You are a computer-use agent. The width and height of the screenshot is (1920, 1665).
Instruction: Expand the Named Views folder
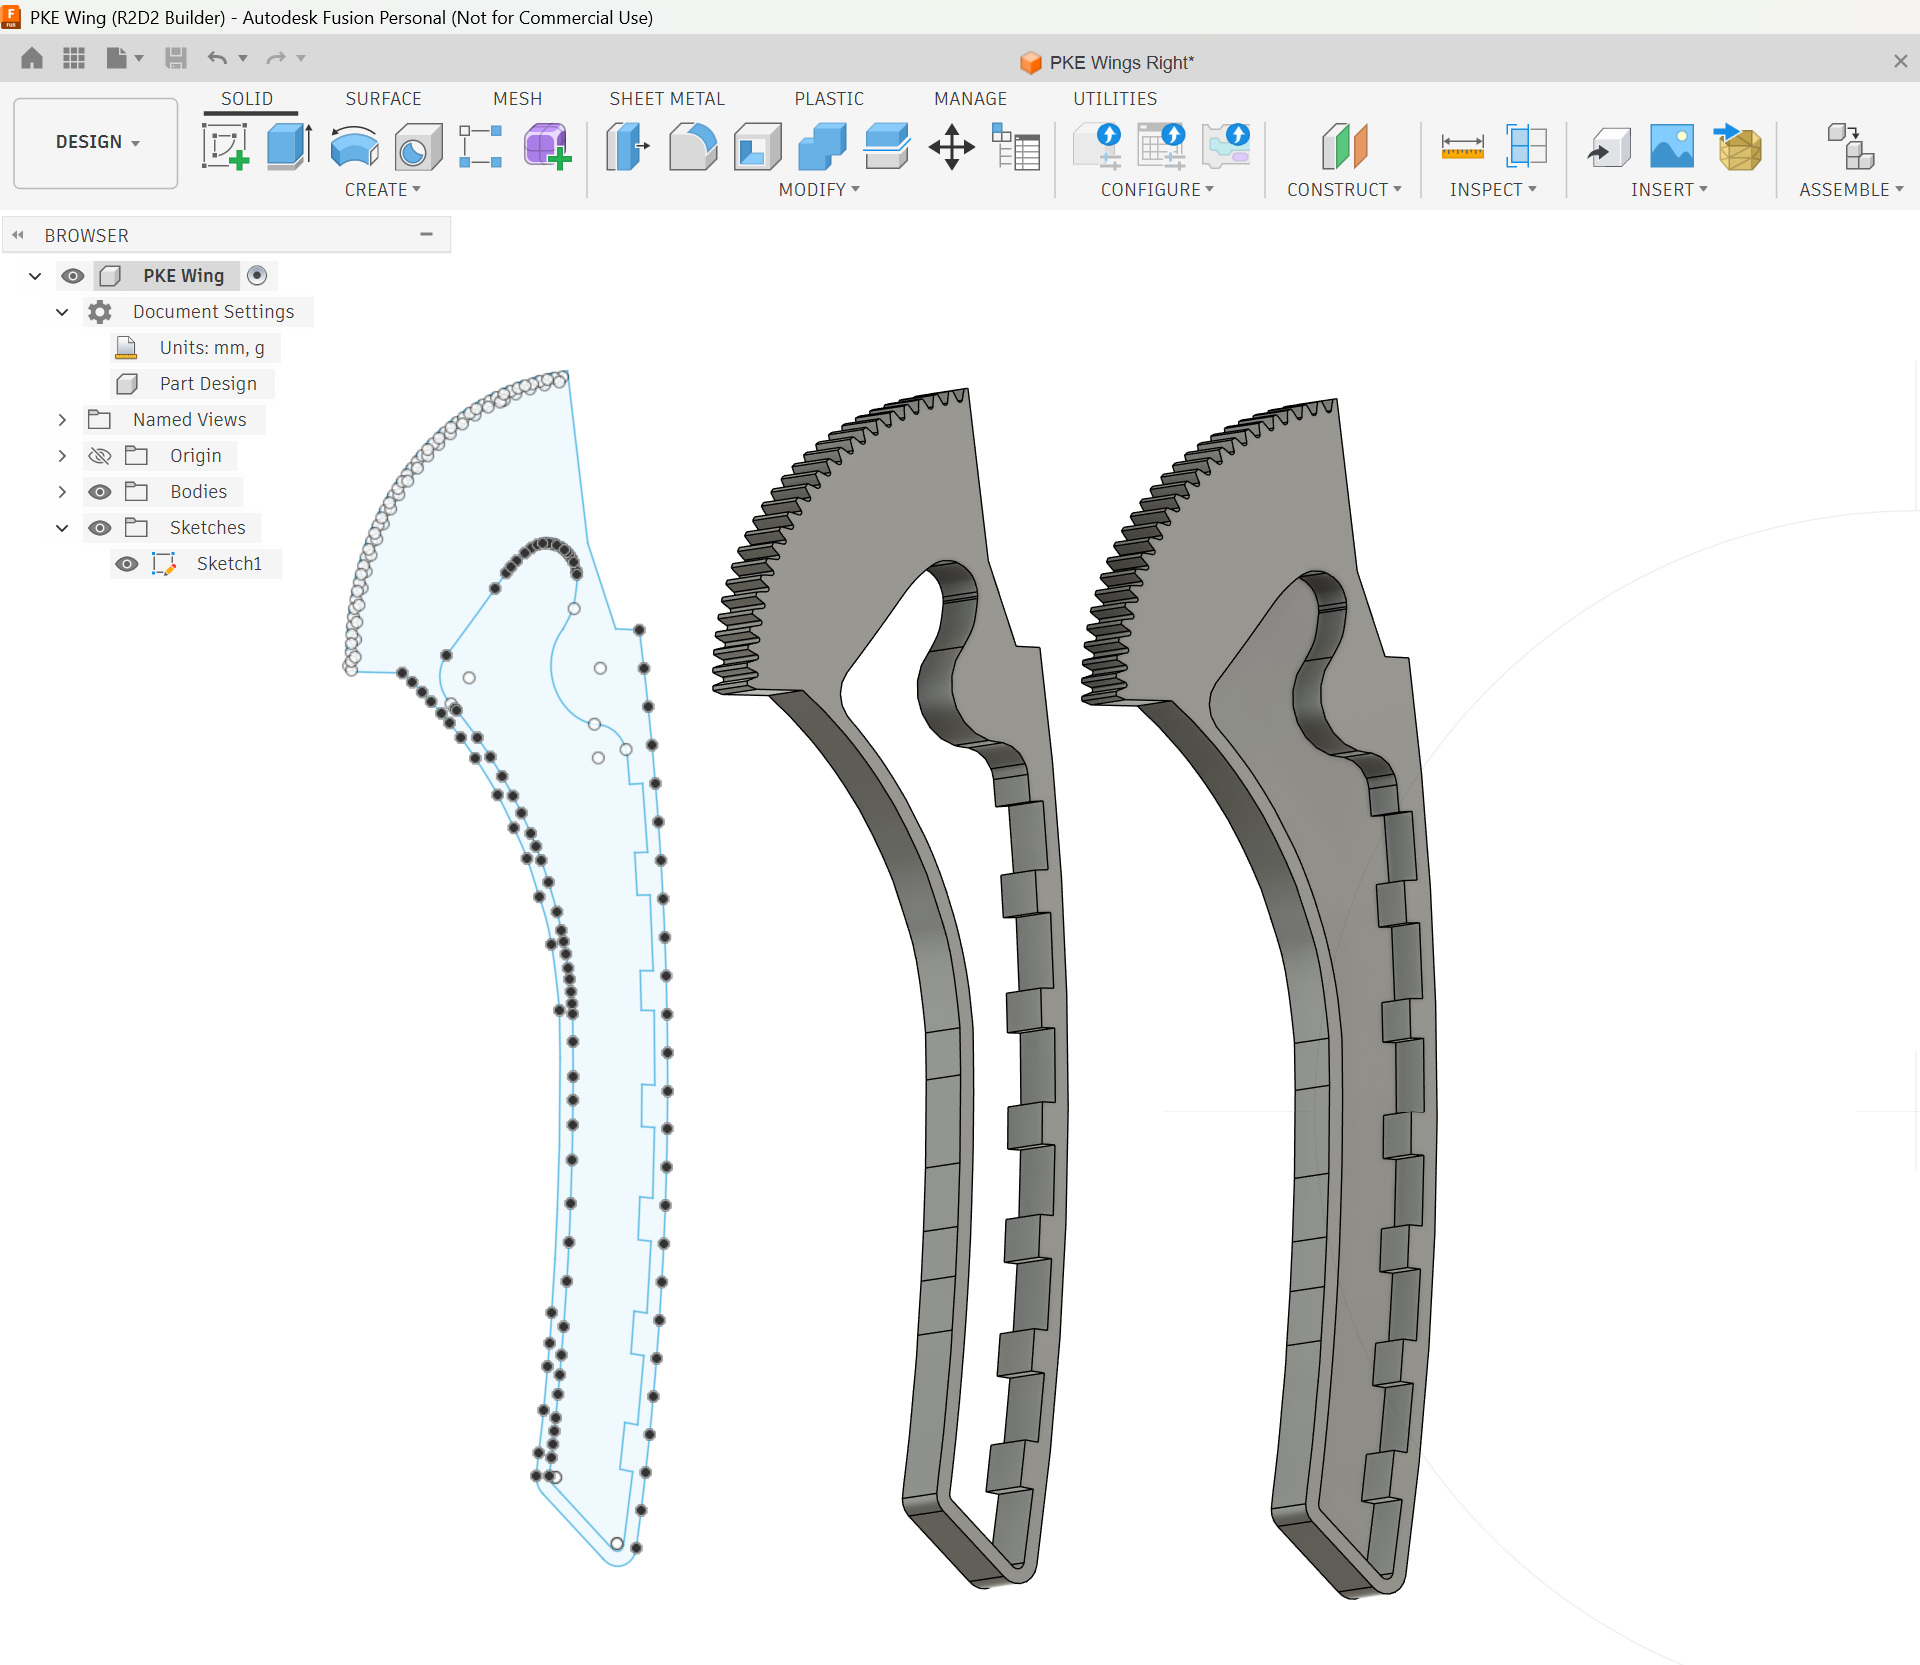coord(62,420)
